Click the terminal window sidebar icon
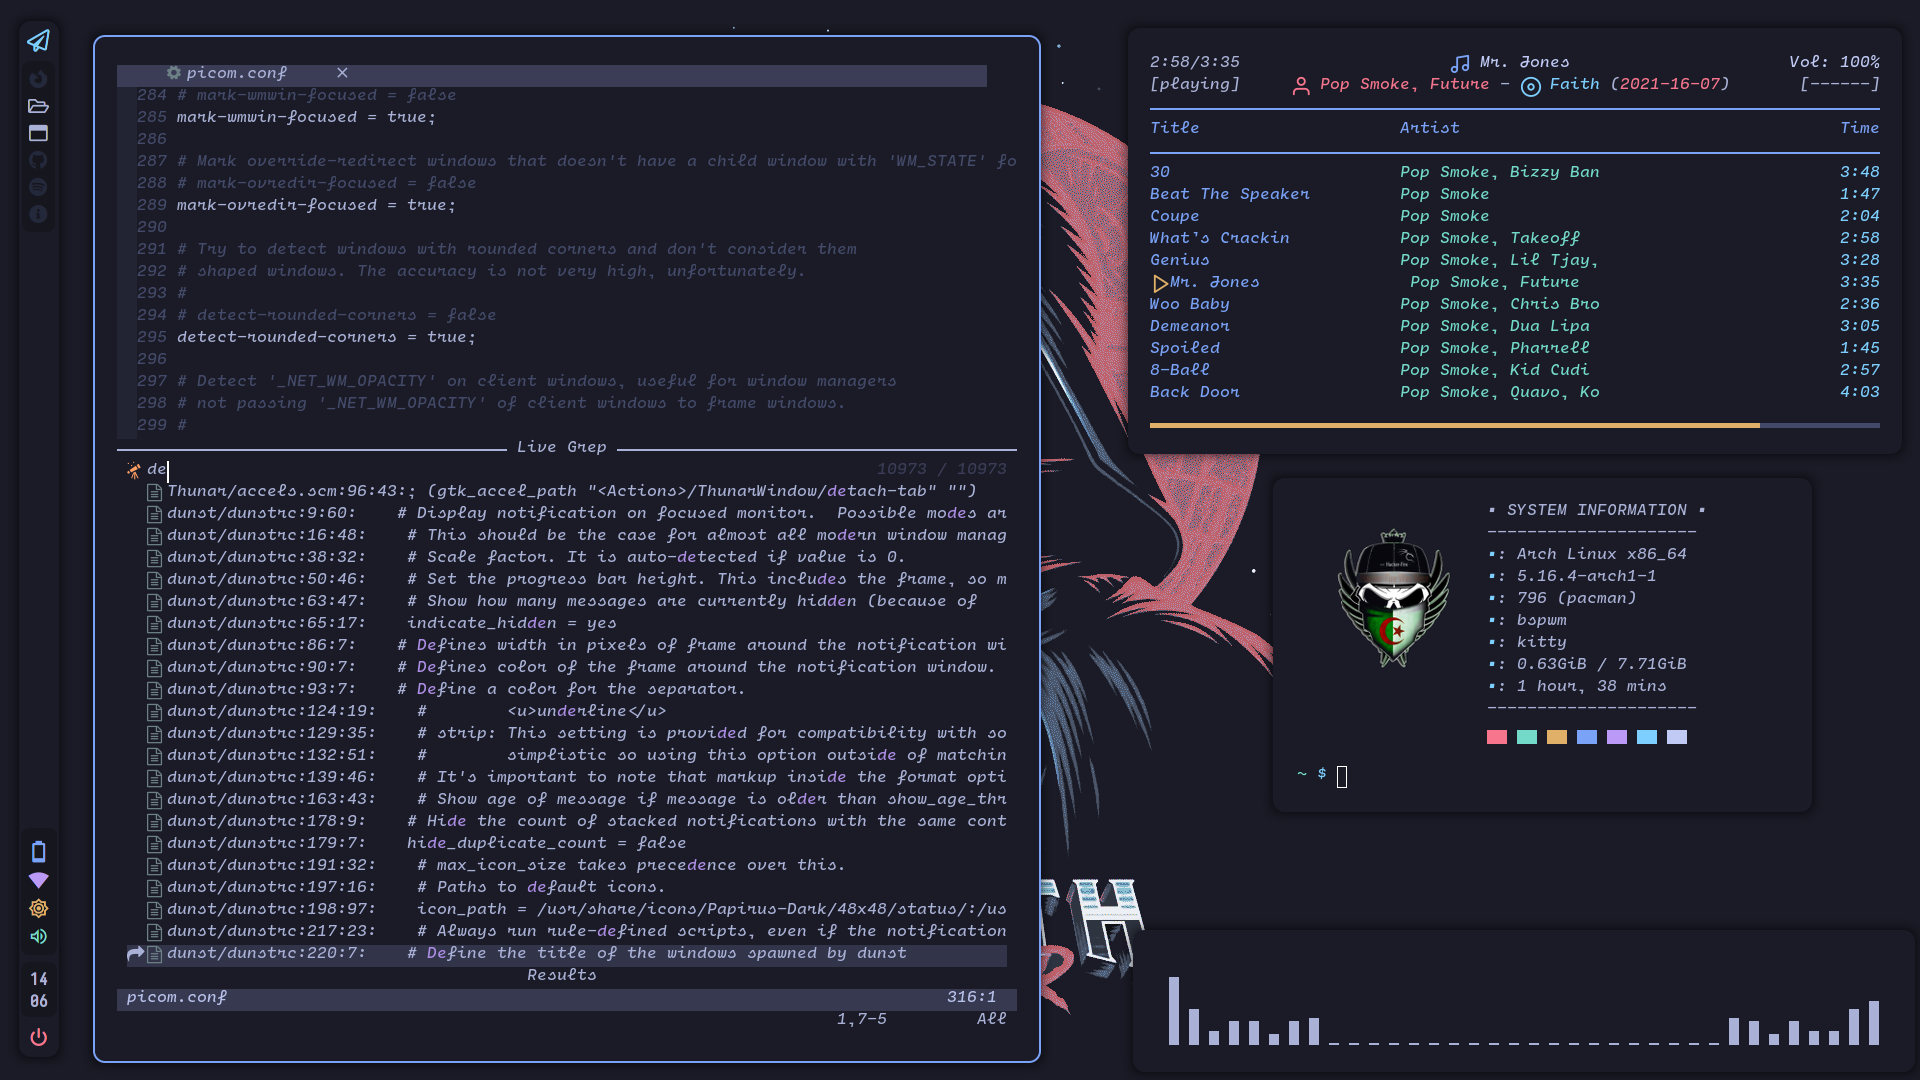 point(38,133)
